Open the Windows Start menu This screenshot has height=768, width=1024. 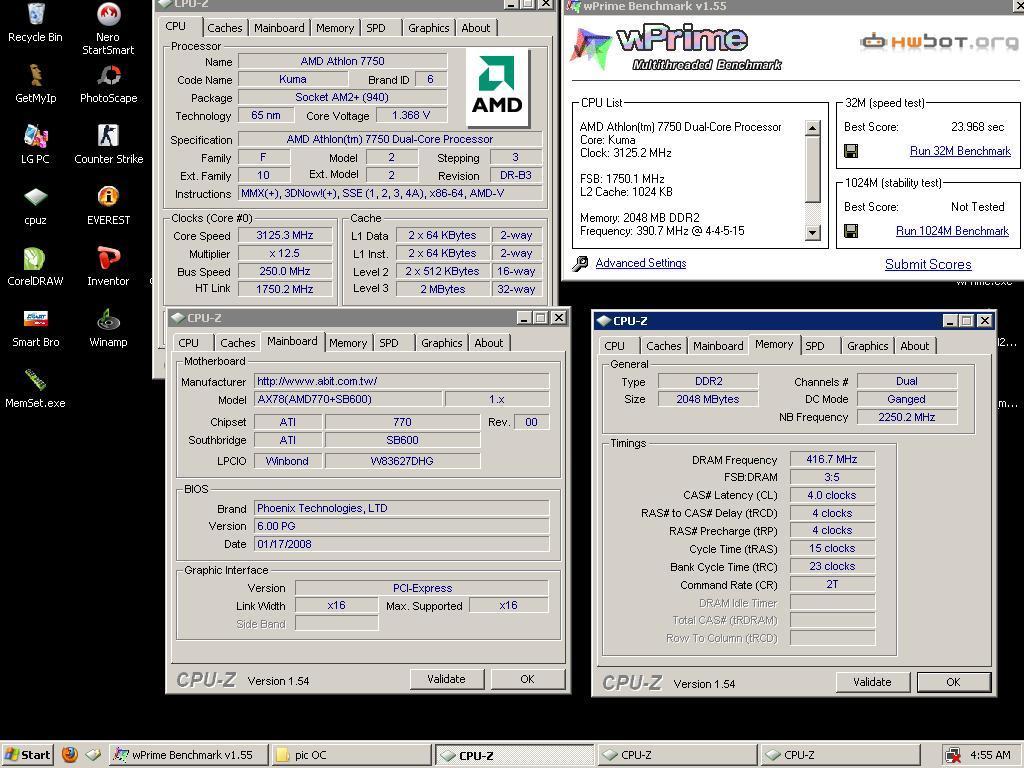click(27, 755)
